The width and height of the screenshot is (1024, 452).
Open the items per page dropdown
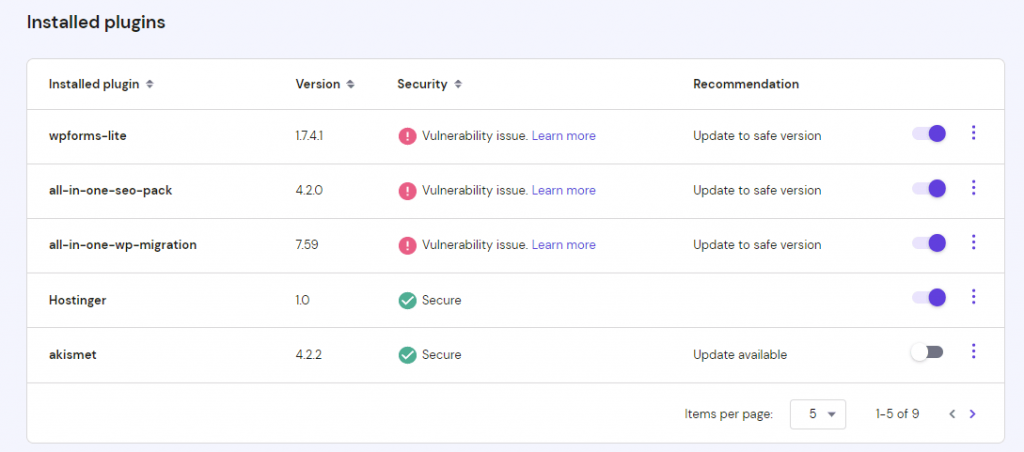(818, 413)
